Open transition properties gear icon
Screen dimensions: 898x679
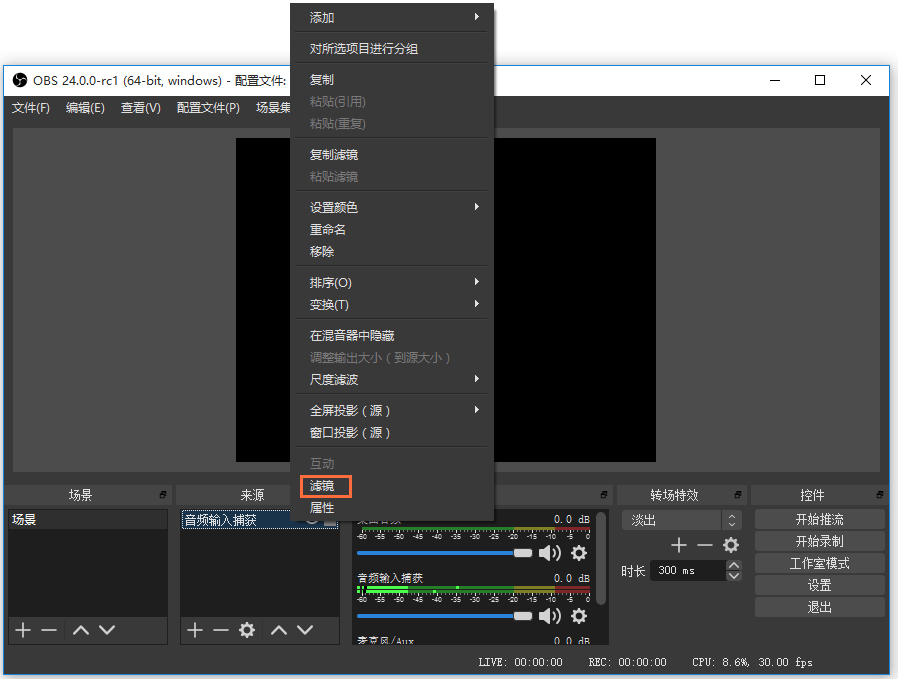[x=731, y=545]
